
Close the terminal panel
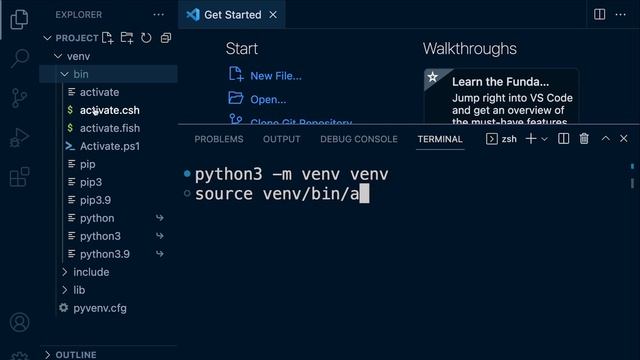(x=624, y=139)
